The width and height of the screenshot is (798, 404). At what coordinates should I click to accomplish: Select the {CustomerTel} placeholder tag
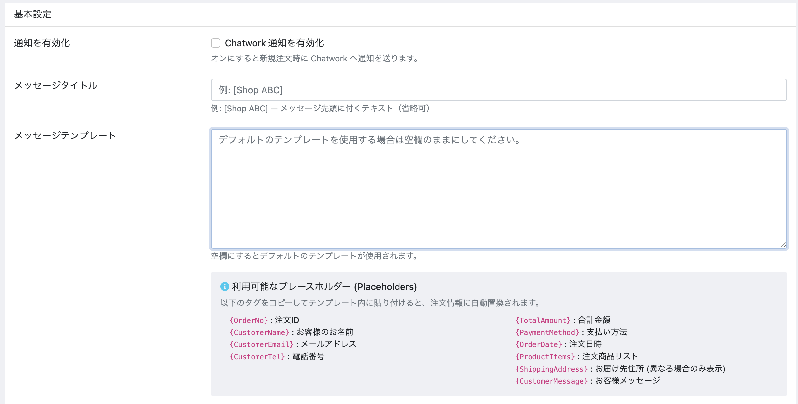[257, 357]
